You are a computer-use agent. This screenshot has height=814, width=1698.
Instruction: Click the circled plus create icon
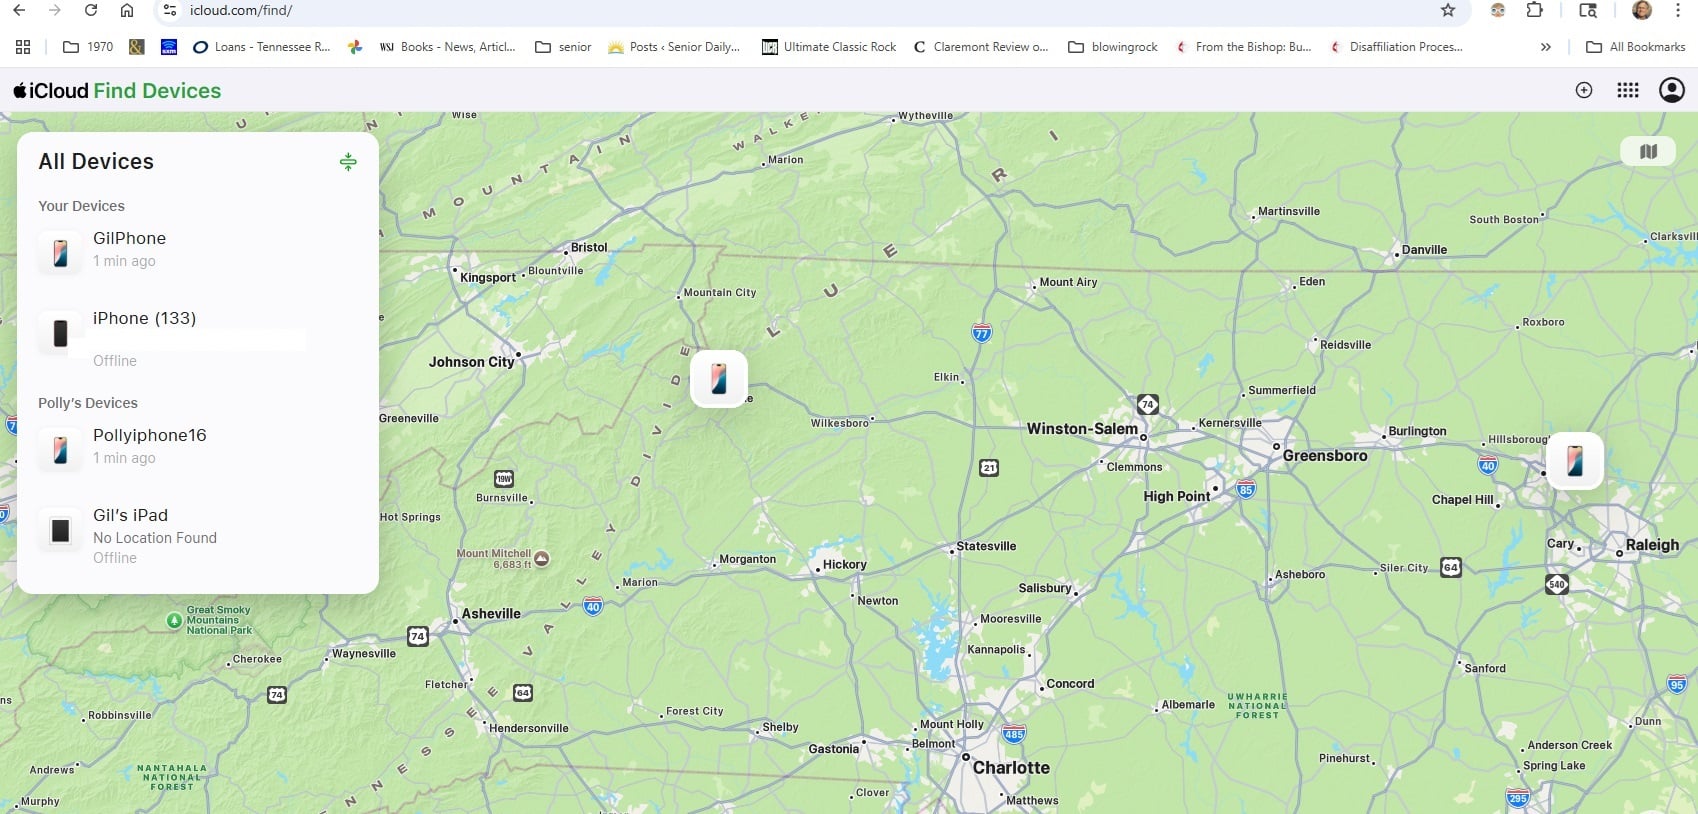click(x=1584, y=90)
